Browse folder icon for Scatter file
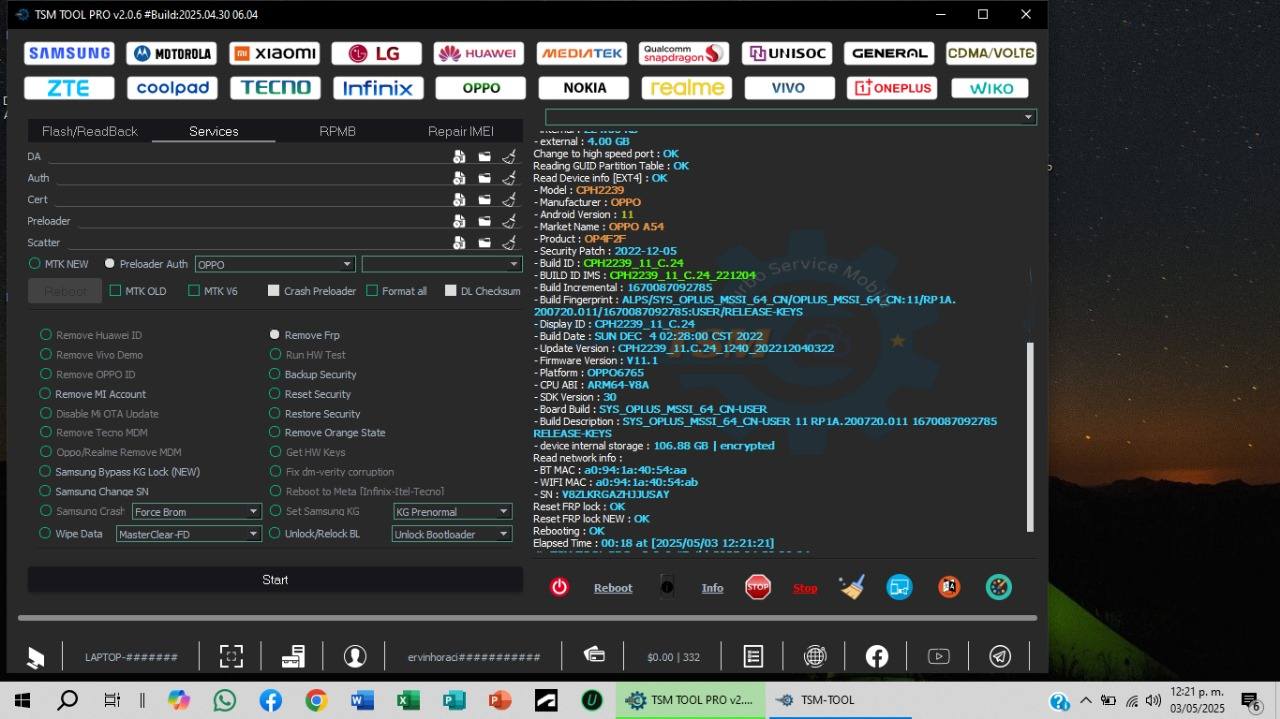 click(x=484, y=242)
